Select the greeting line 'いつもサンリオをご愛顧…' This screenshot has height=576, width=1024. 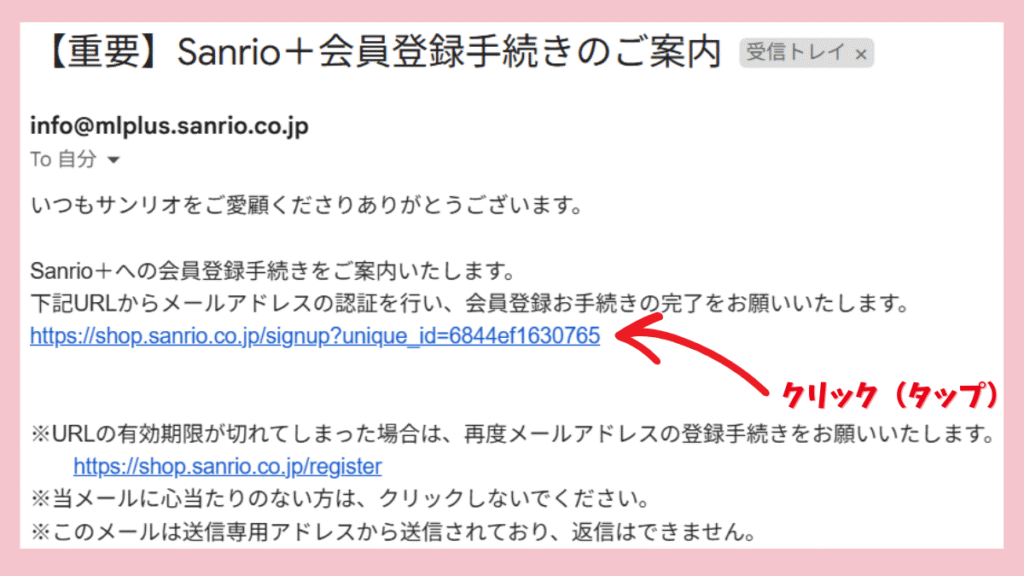(x=306, y=206)
